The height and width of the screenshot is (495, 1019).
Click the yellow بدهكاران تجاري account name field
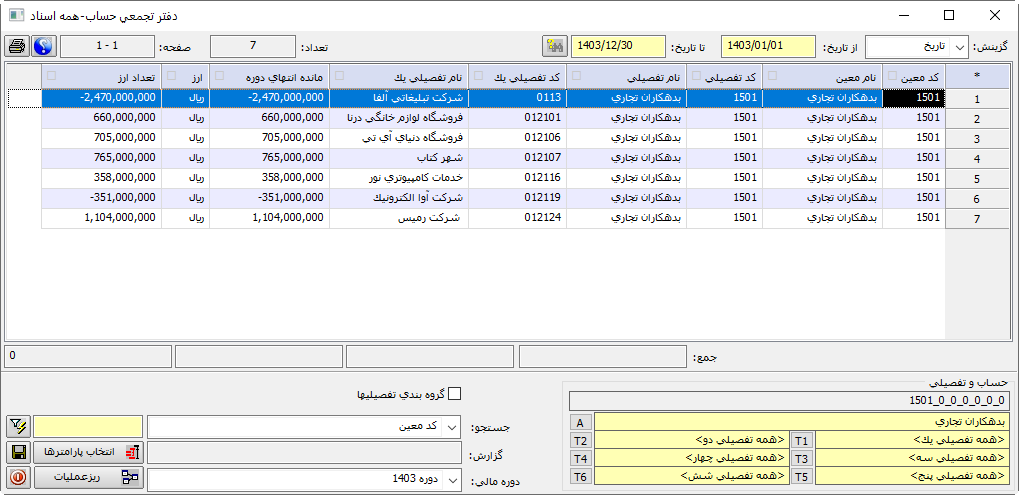click(802, 422)
